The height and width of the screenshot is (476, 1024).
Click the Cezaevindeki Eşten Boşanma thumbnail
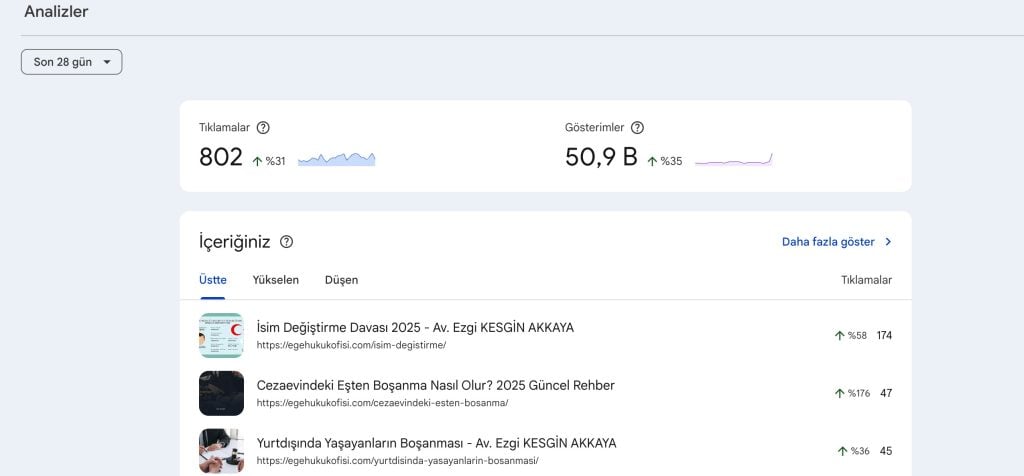[x=221, y=393]
